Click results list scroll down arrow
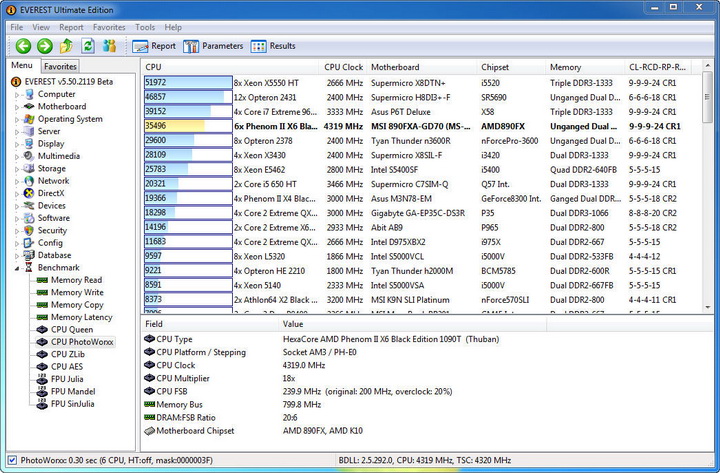 (x=708, y=307)
